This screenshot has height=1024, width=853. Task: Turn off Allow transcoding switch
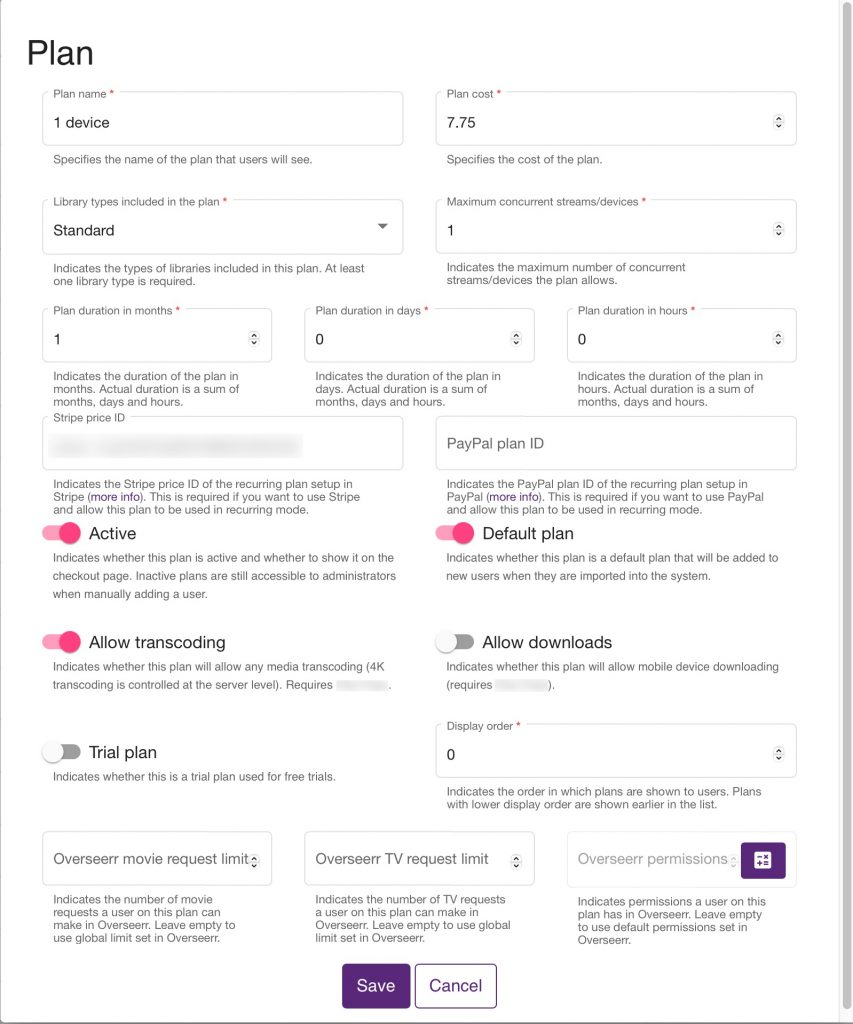click(62, 642)
